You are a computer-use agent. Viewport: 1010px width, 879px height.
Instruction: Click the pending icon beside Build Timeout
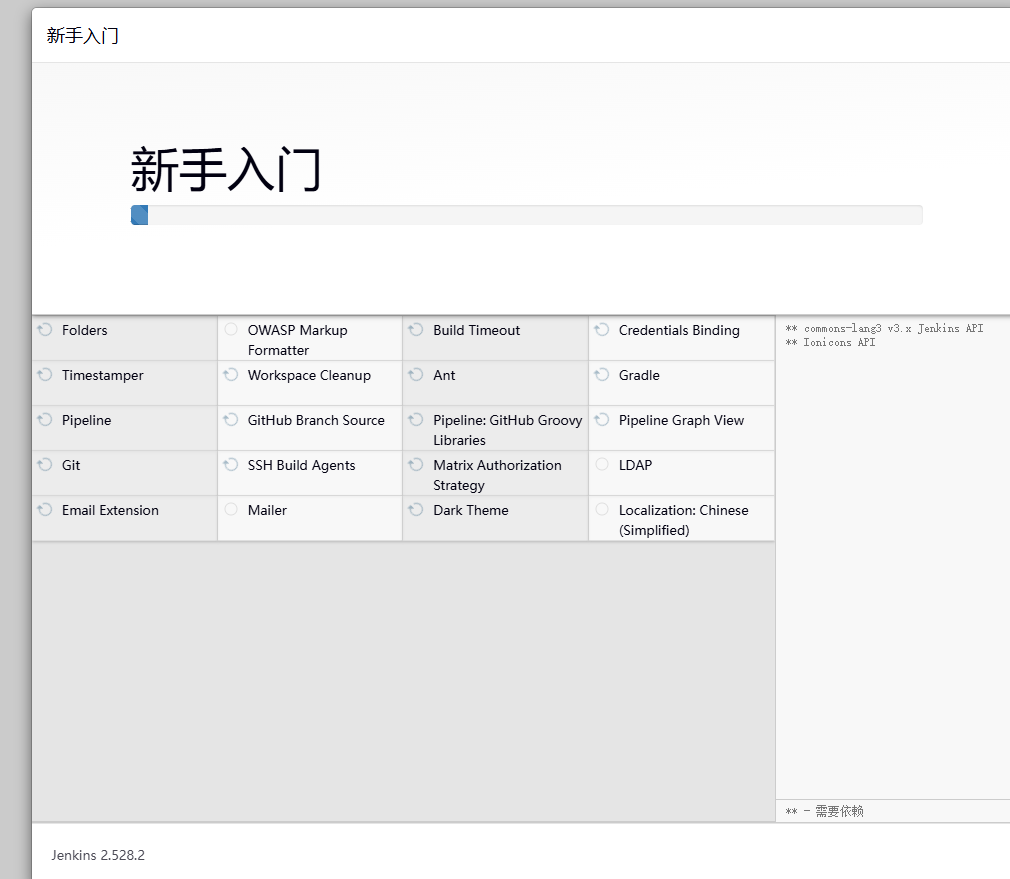coord(416,330)
